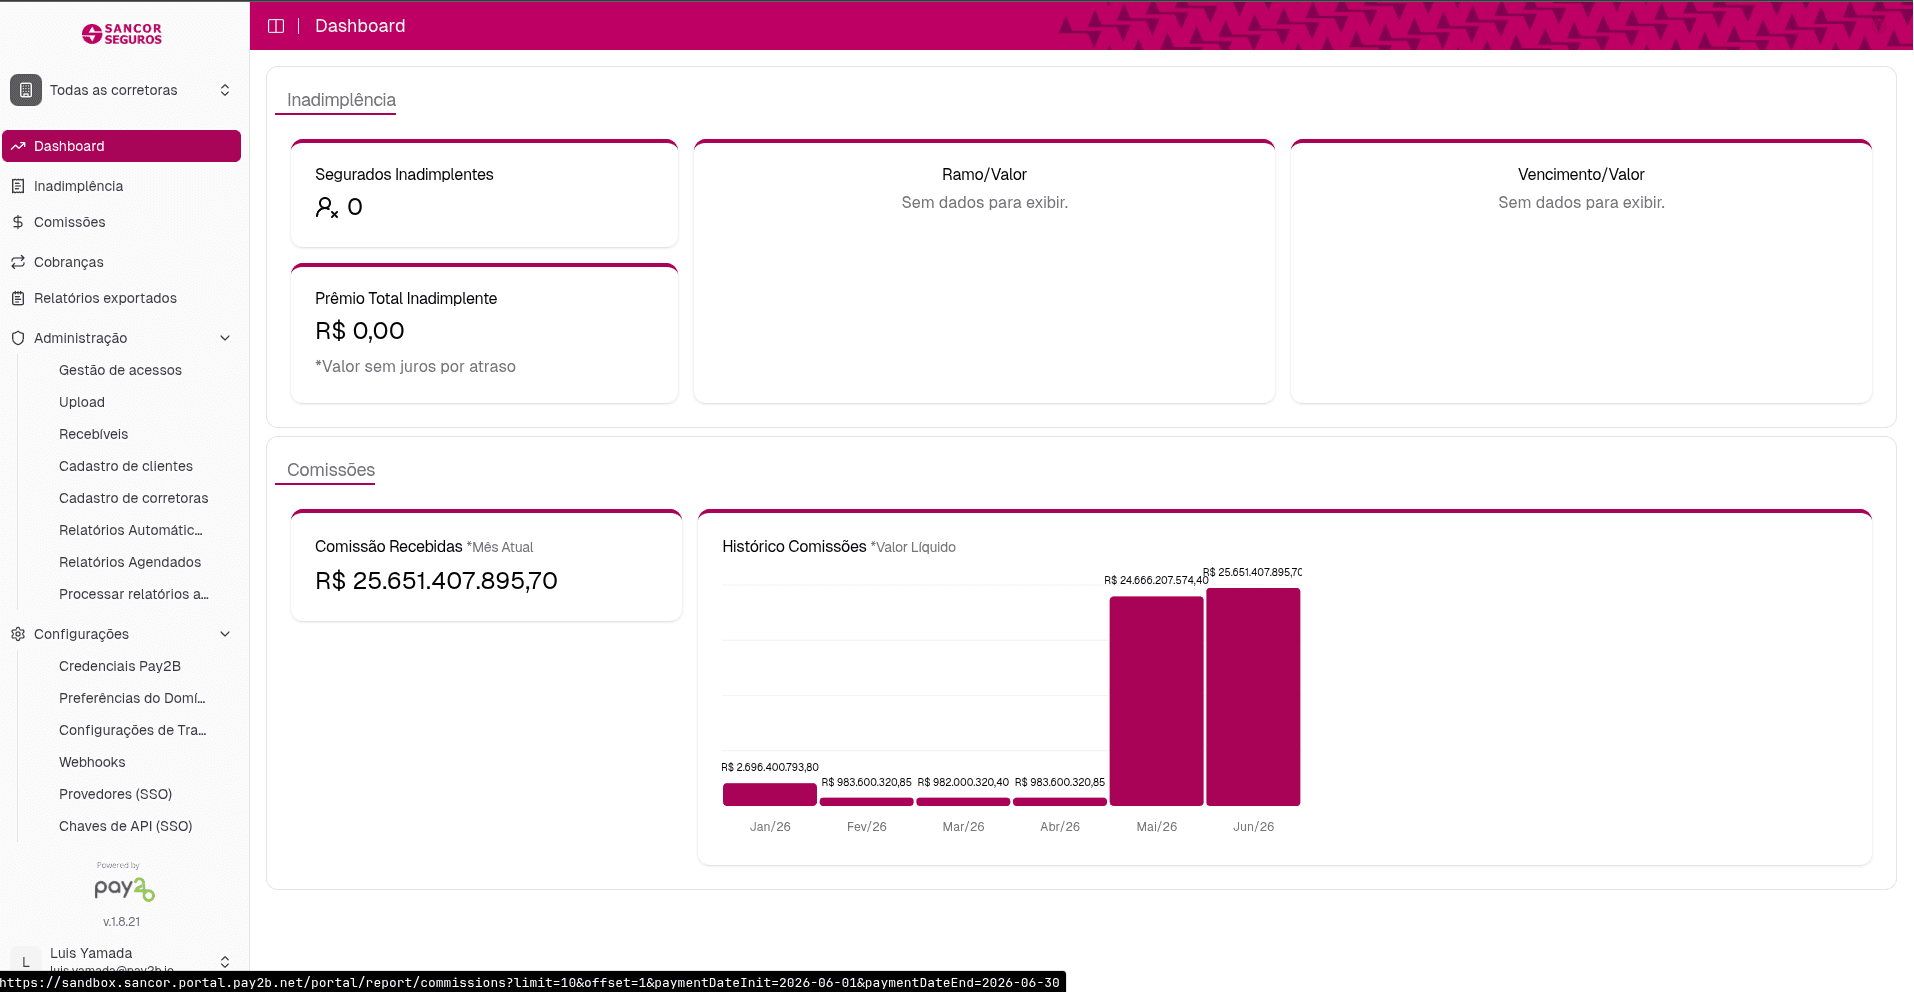Viewport: 1914px width, 992px height.
Task: Open Cadastro de corretoras
Action: [x=134, y=498]
